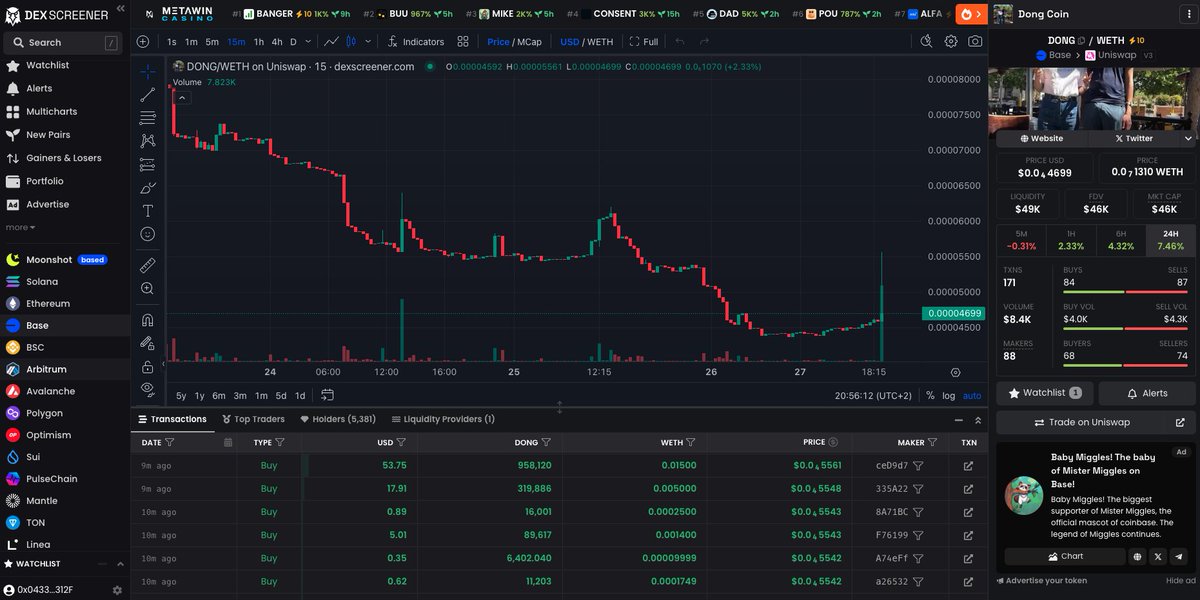Screen dimensions: 1200x600
Task: Toggle the magnet snap mode
Action: [147, 320]
